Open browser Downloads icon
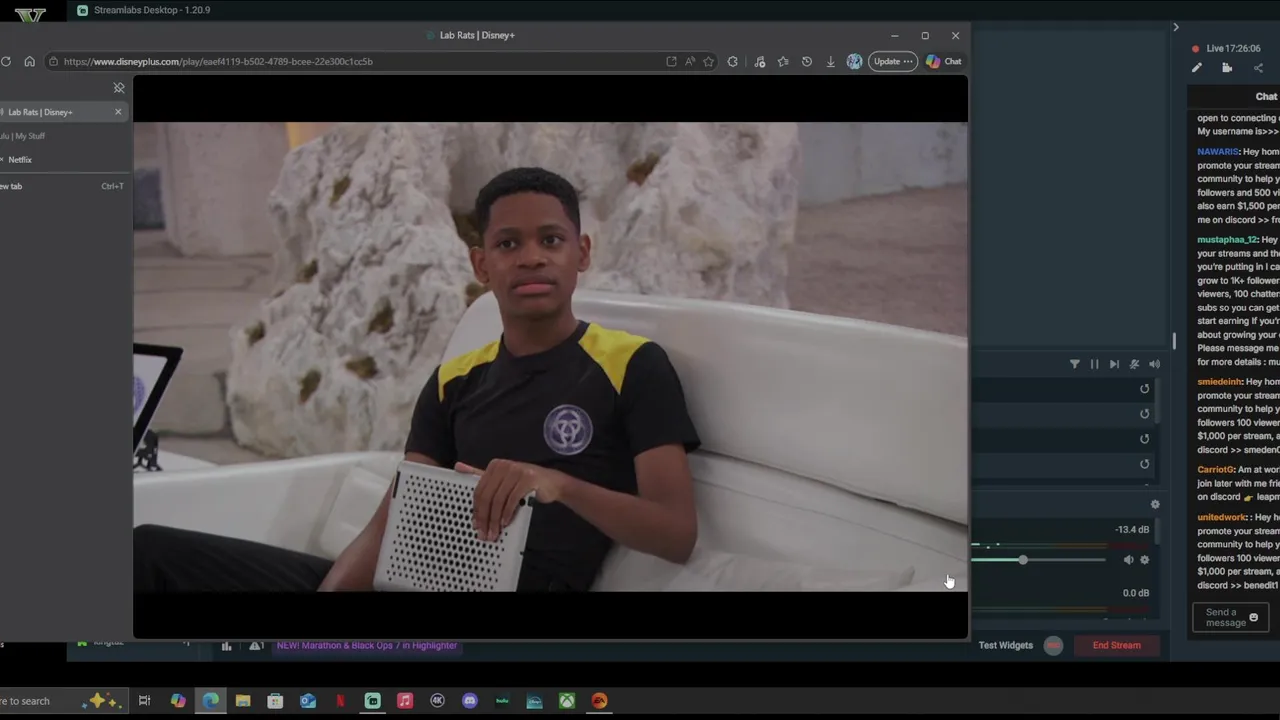Viewport: 1280px width, 720px height. 830,61
